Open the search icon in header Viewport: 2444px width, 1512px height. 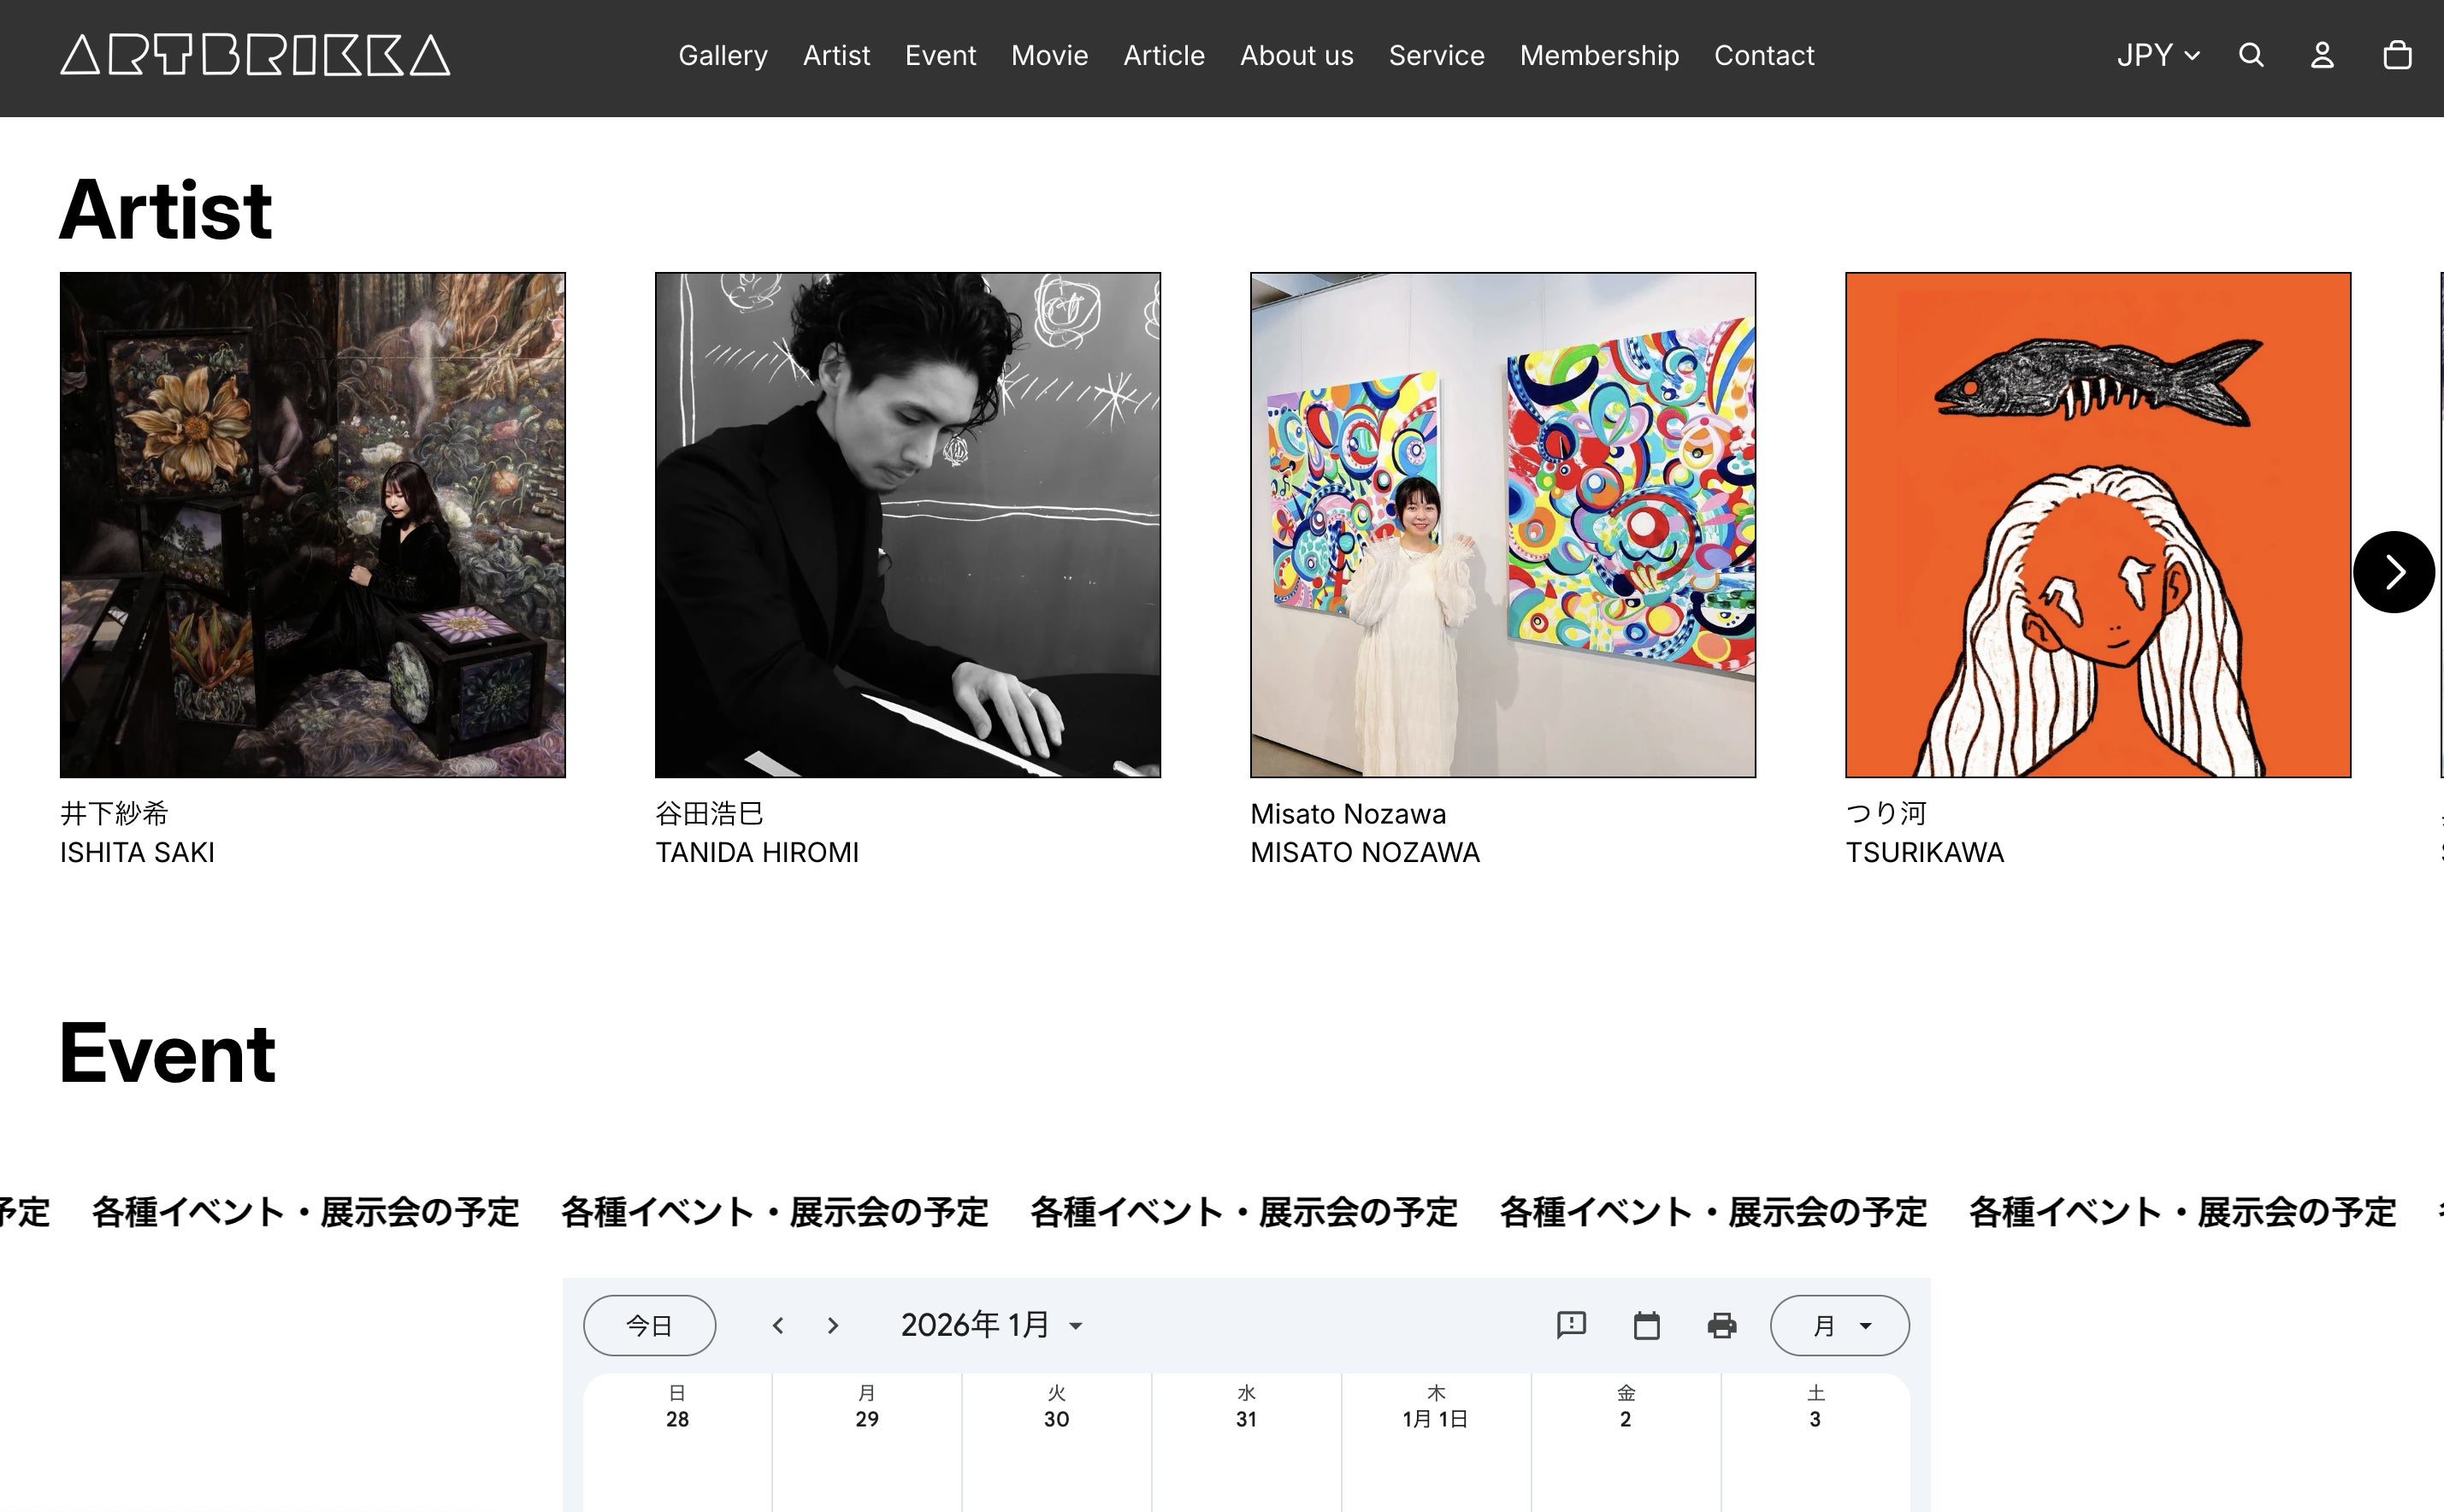(2251, 55)
